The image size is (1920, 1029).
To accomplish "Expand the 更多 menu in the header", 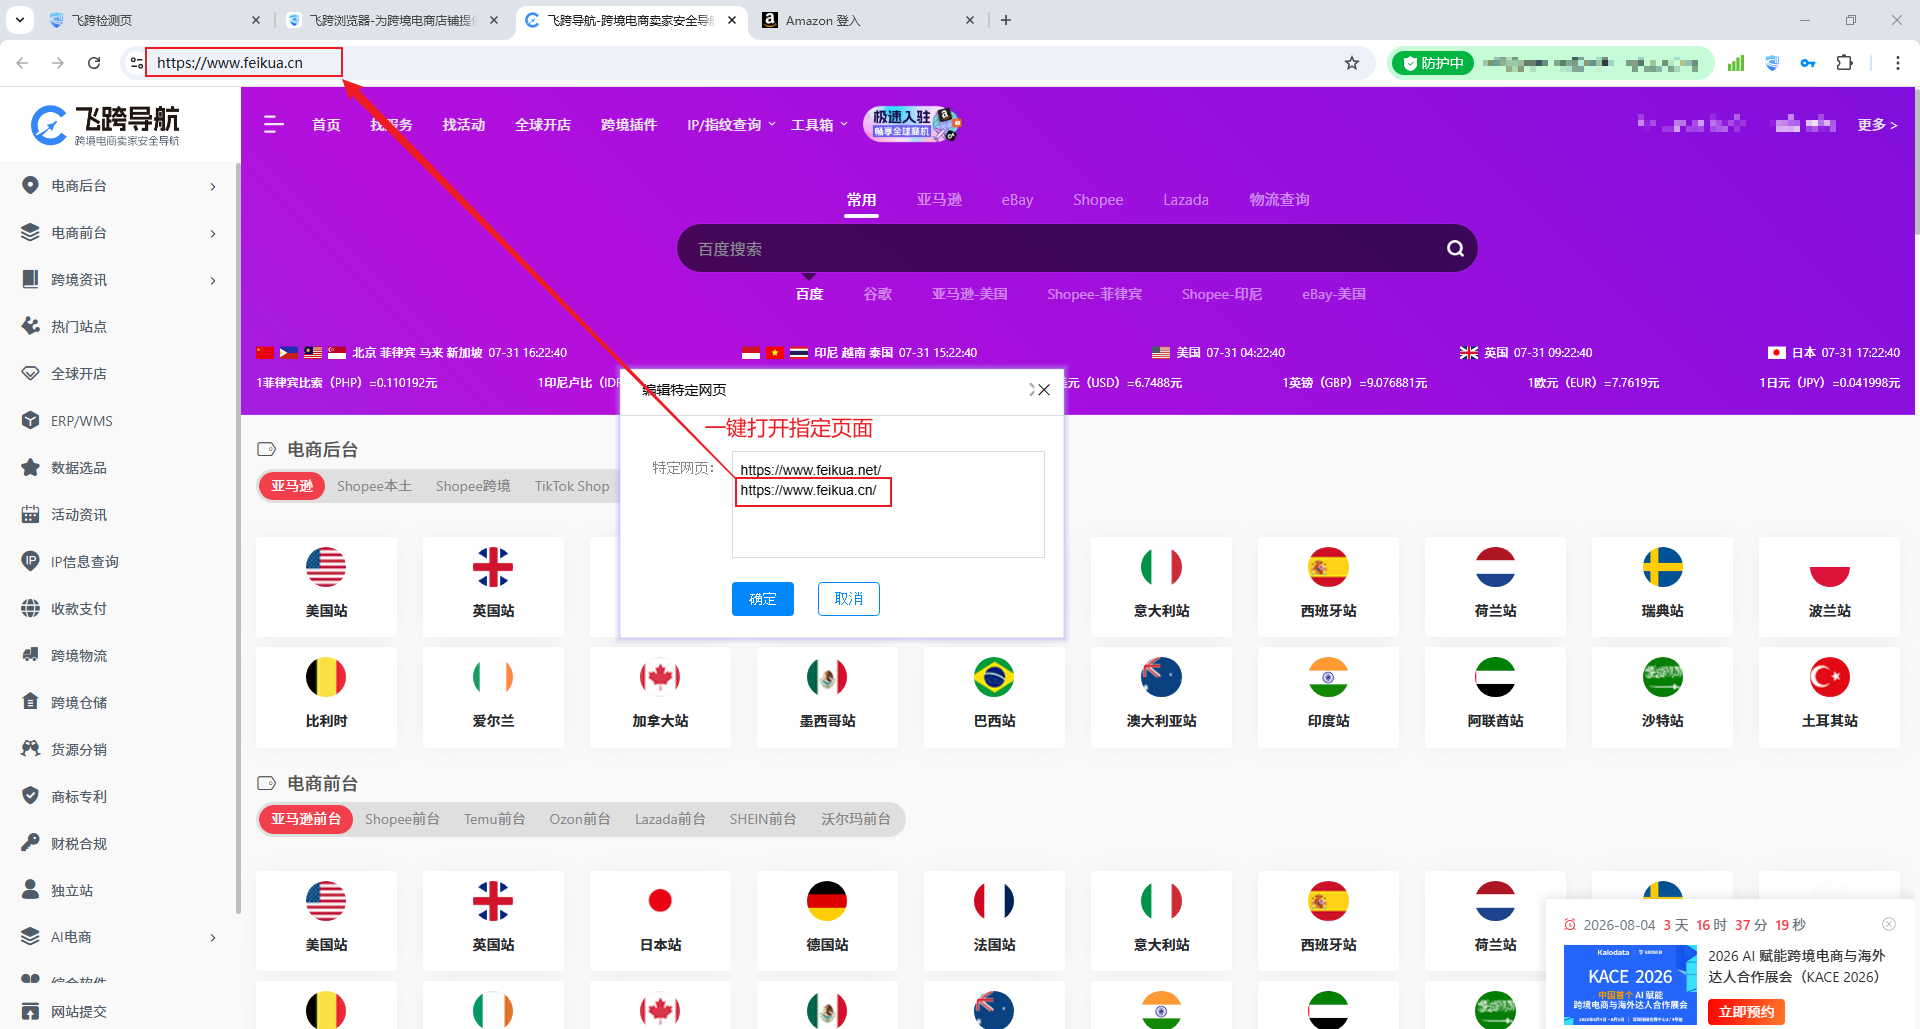I will pyautogui.click(x=1877, y=125).
